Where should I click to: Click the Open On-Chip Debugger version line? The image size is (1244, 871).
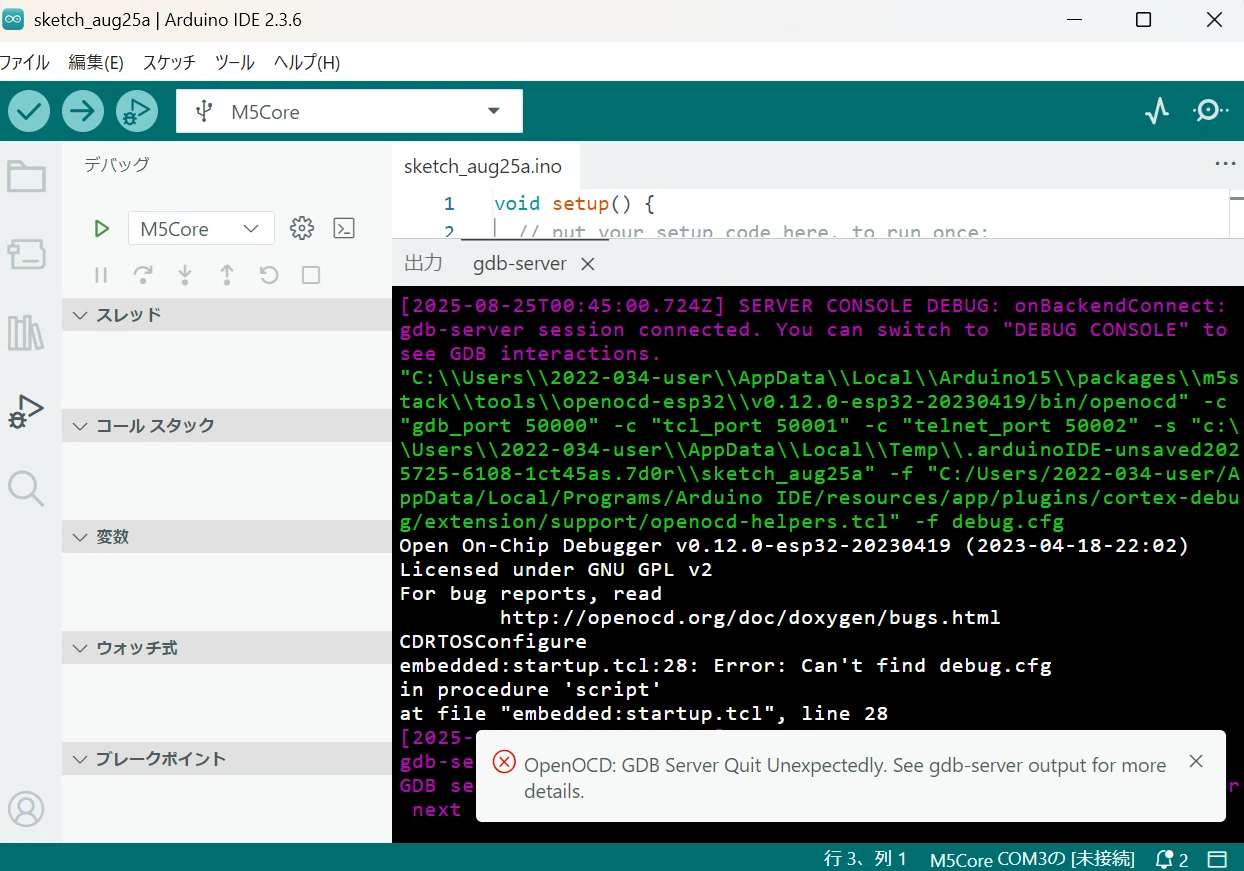point(794,545)
